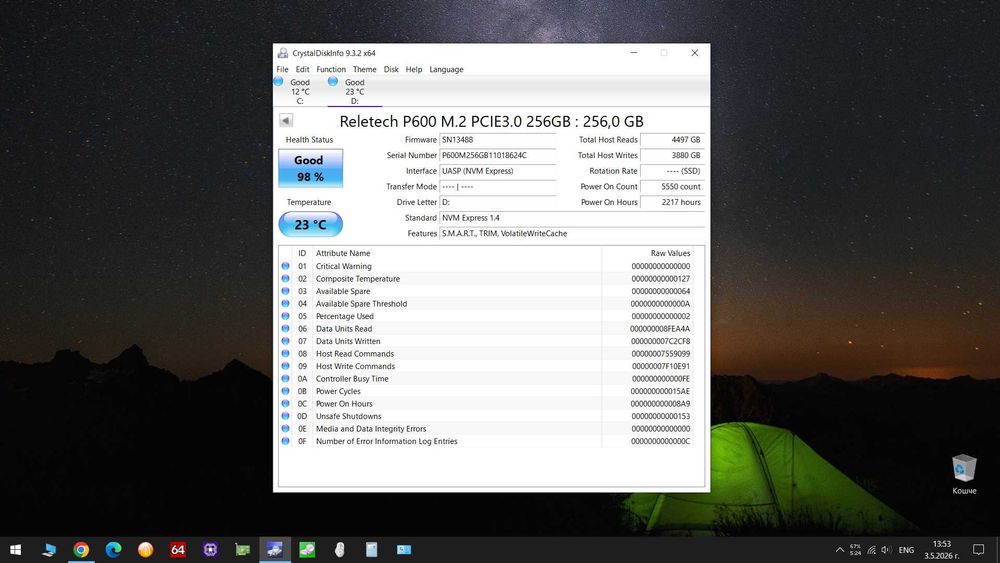Open the Wi-Fi network tray icon
The height and width of the screenshot is (563, 1000).
coord(871,550)
